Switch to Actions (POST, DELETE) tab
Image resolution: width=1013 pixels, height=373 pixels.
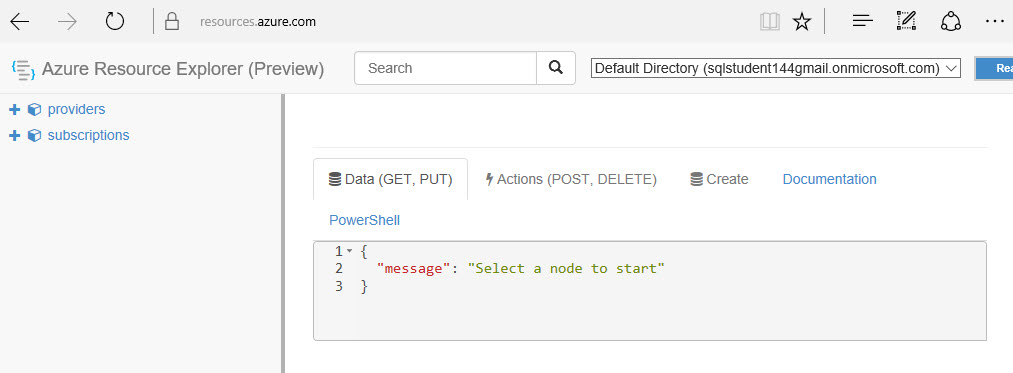[571, 179]
